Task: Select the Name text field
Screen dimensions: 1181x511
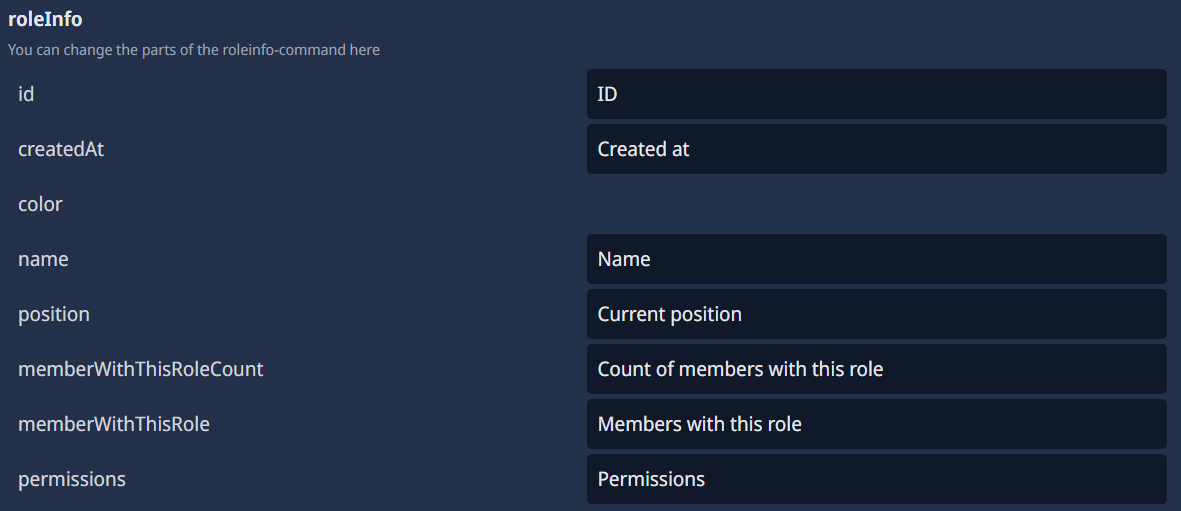Action: click(x=876, y=259)
